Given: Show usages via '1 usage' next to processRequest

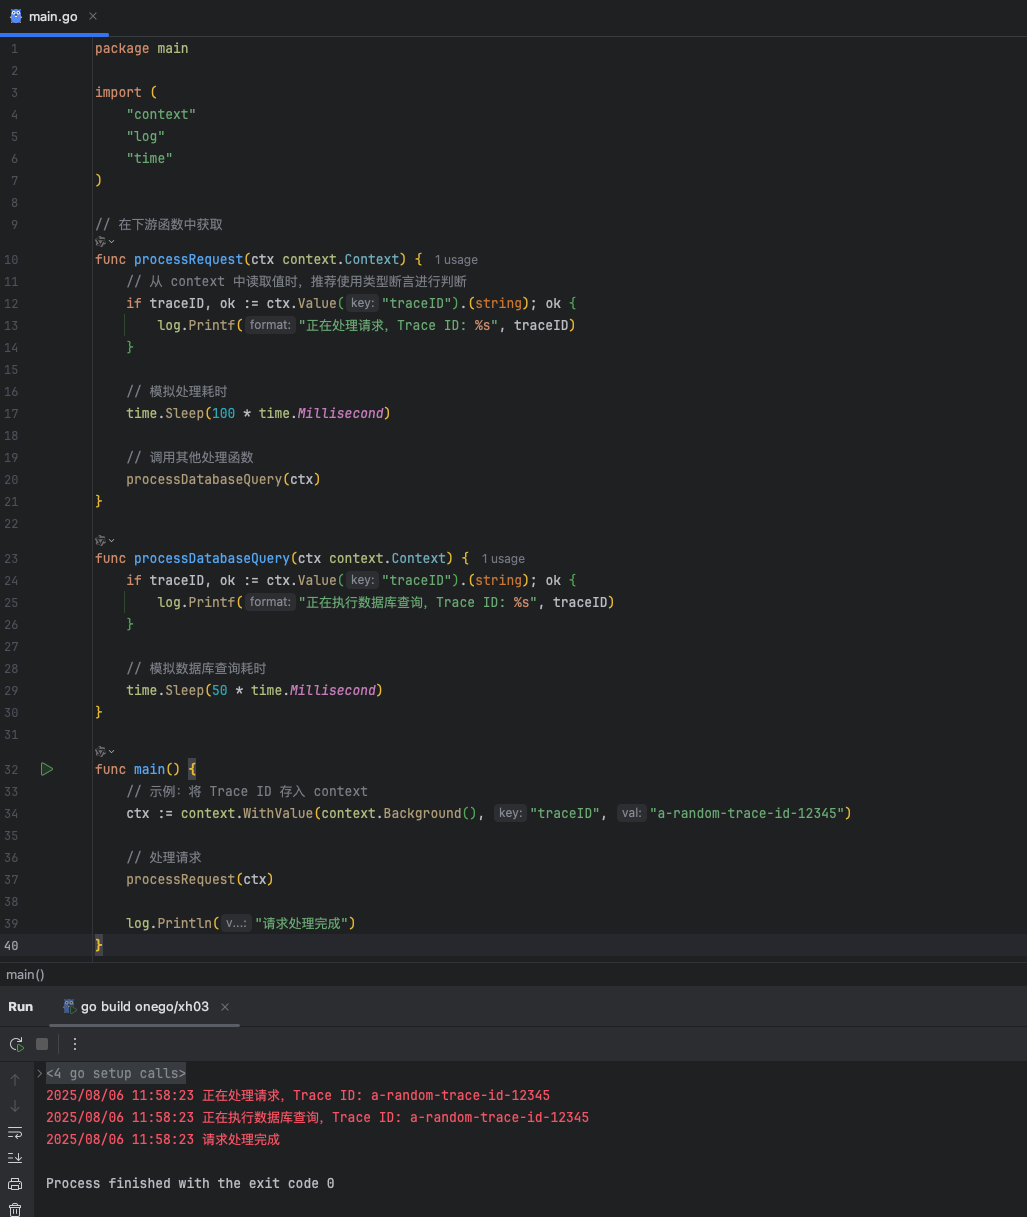Looking at the screenshot, I should [x=456, y=260].
